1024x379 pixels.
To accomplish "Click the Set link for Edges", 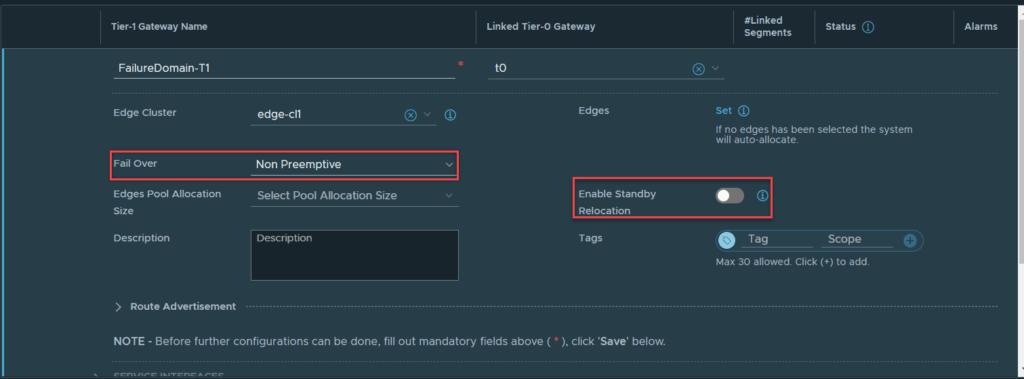I will (x=724, y=111).
